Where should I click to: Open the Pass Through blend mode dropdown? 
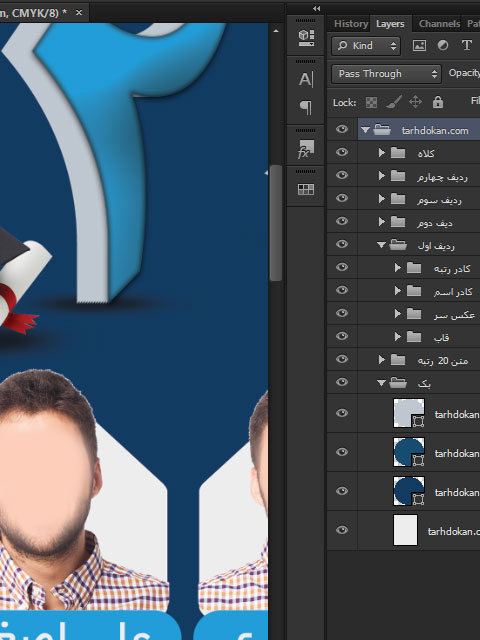(386, 74)
